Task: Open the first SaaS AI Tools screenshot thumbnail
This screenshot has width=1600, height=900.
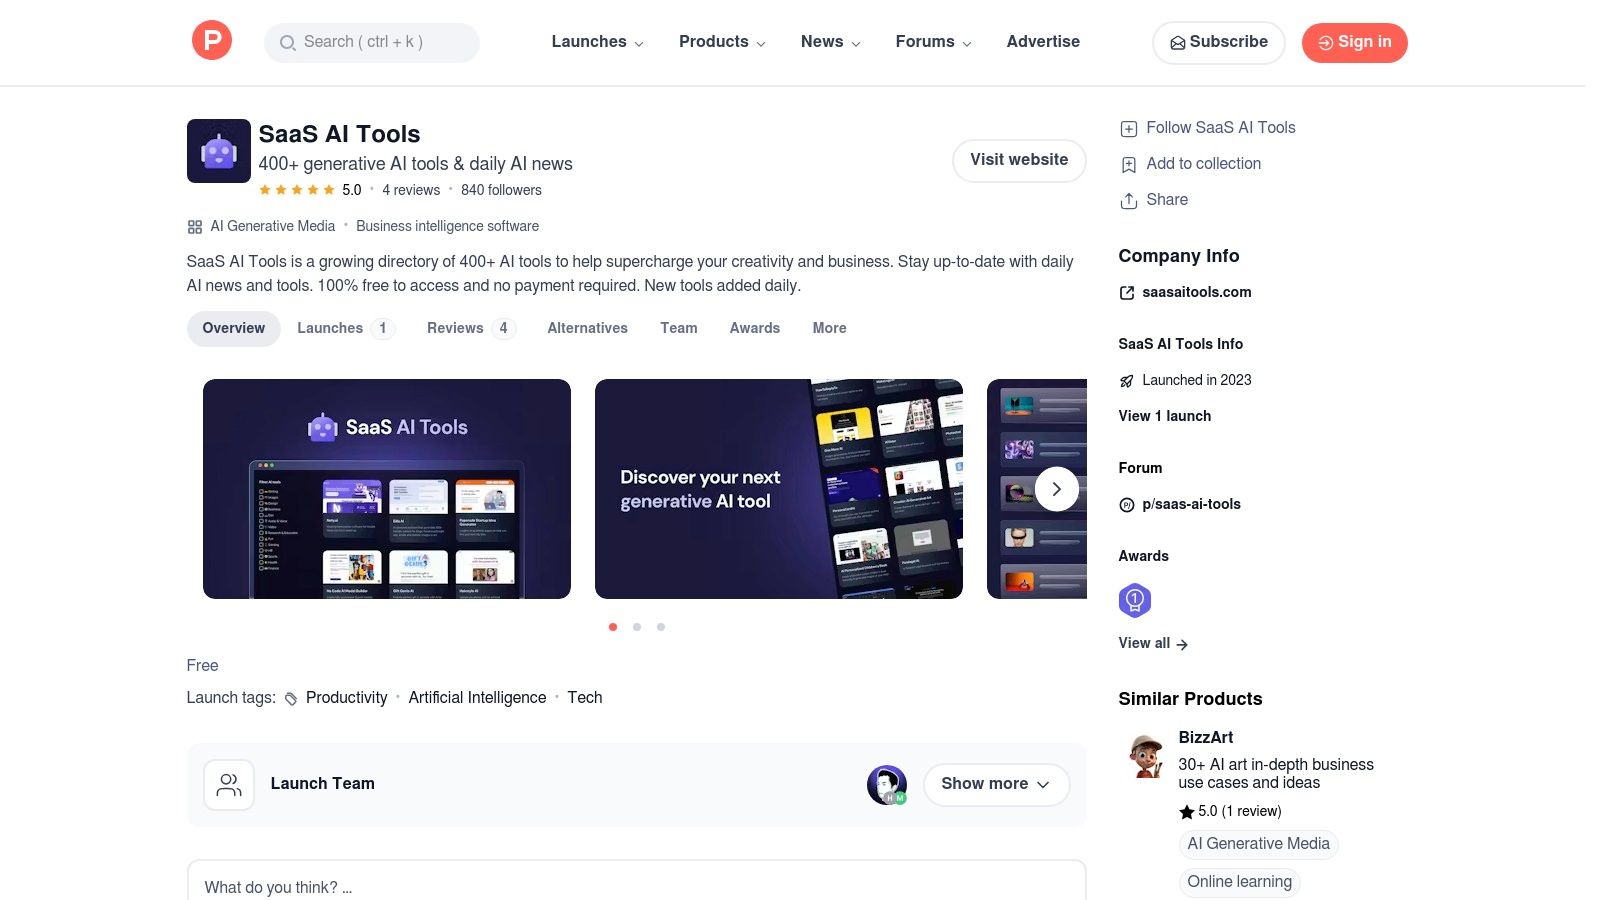Action: point(386,489)
